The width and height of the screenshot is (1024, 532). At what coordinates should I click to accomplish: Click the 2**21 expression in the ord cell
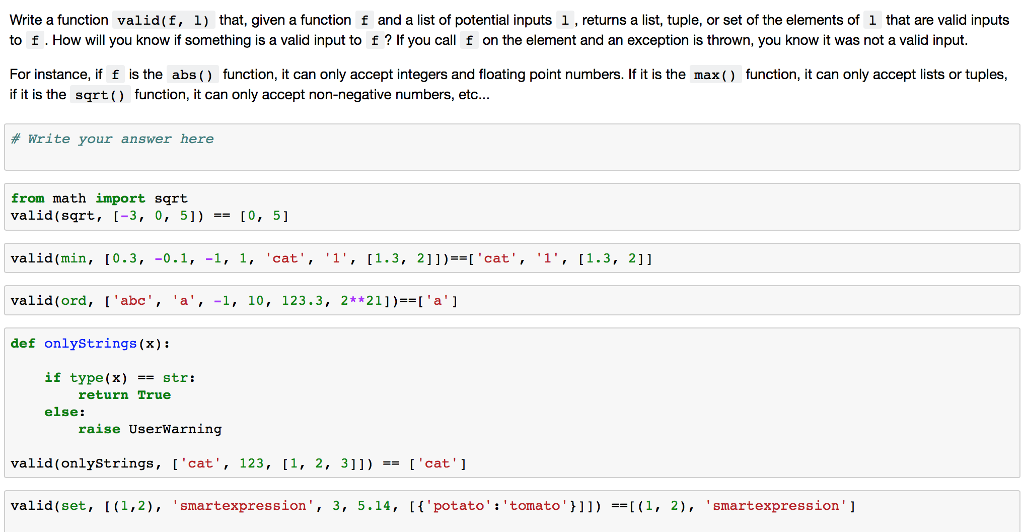361,301
